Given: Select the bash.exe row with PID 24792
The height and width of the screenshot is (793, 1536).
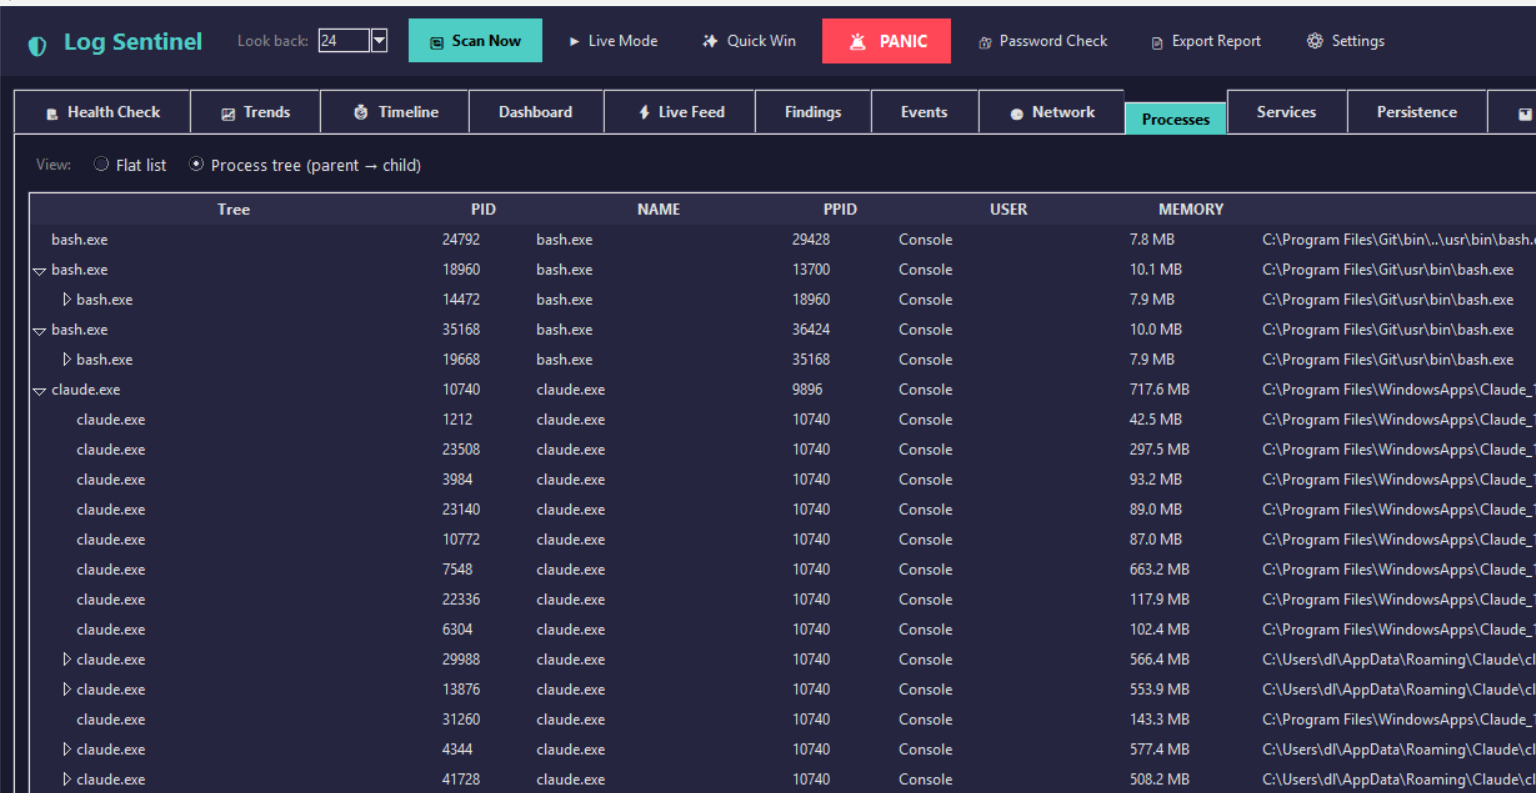Looking at the screenshot, I should 782,239.
